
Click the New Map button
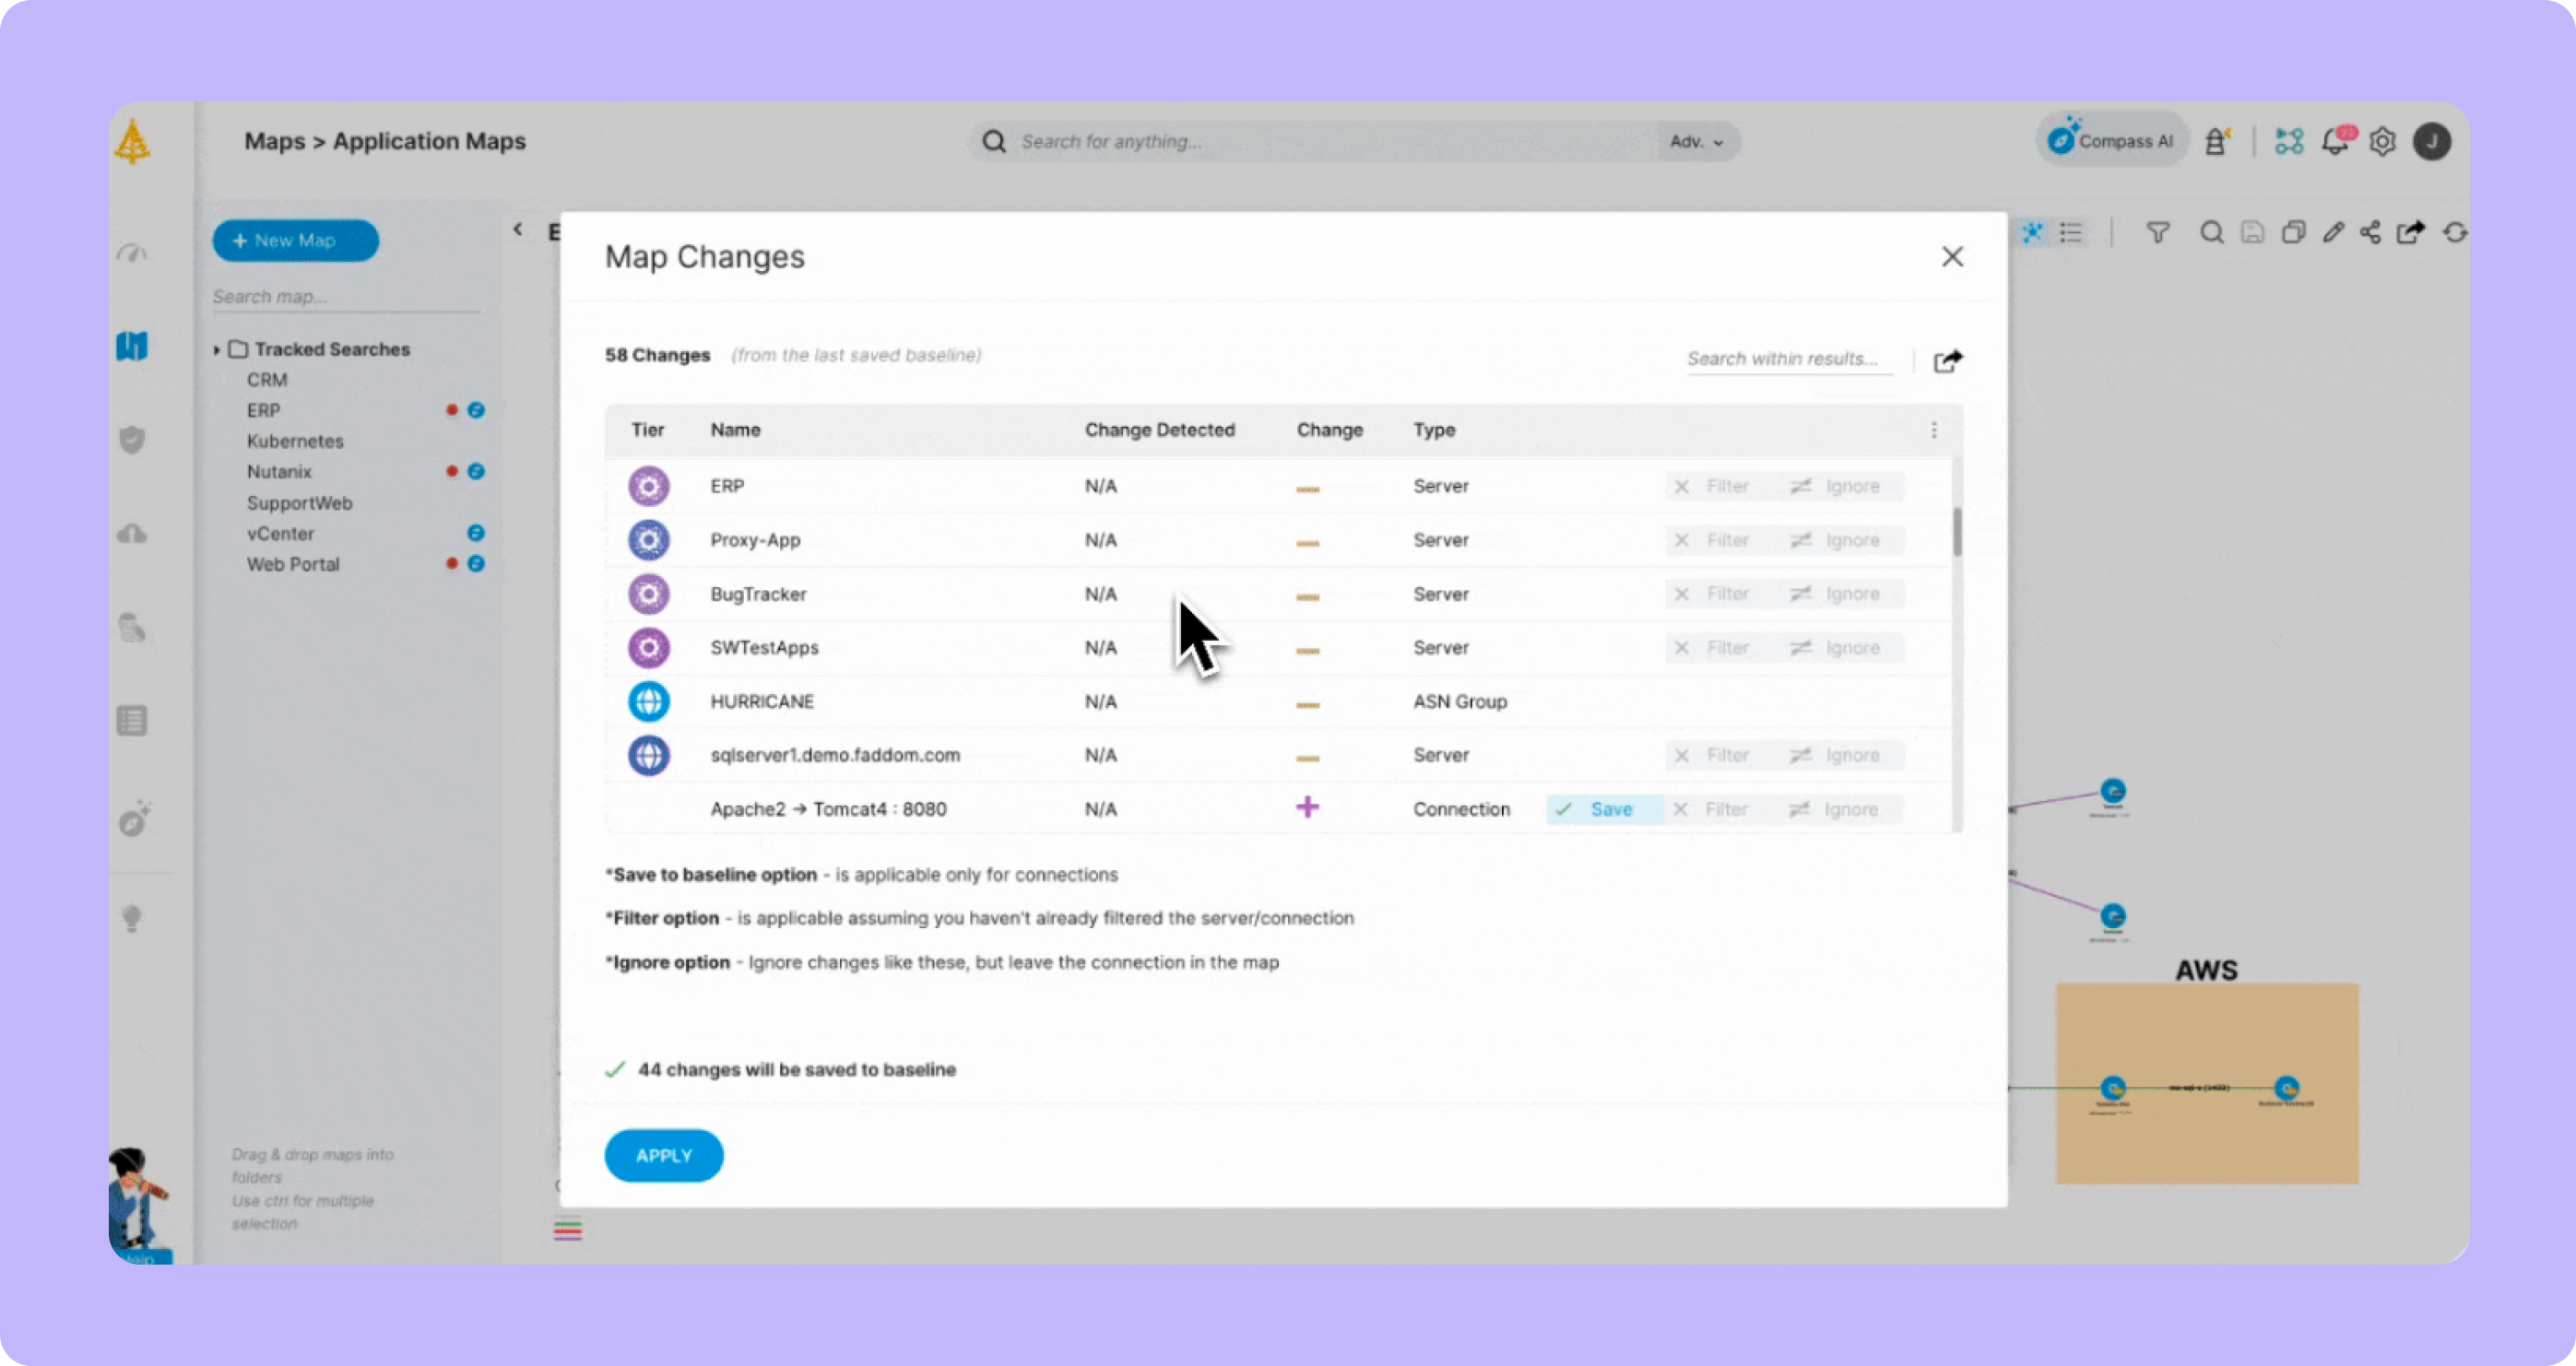(295, 241)
